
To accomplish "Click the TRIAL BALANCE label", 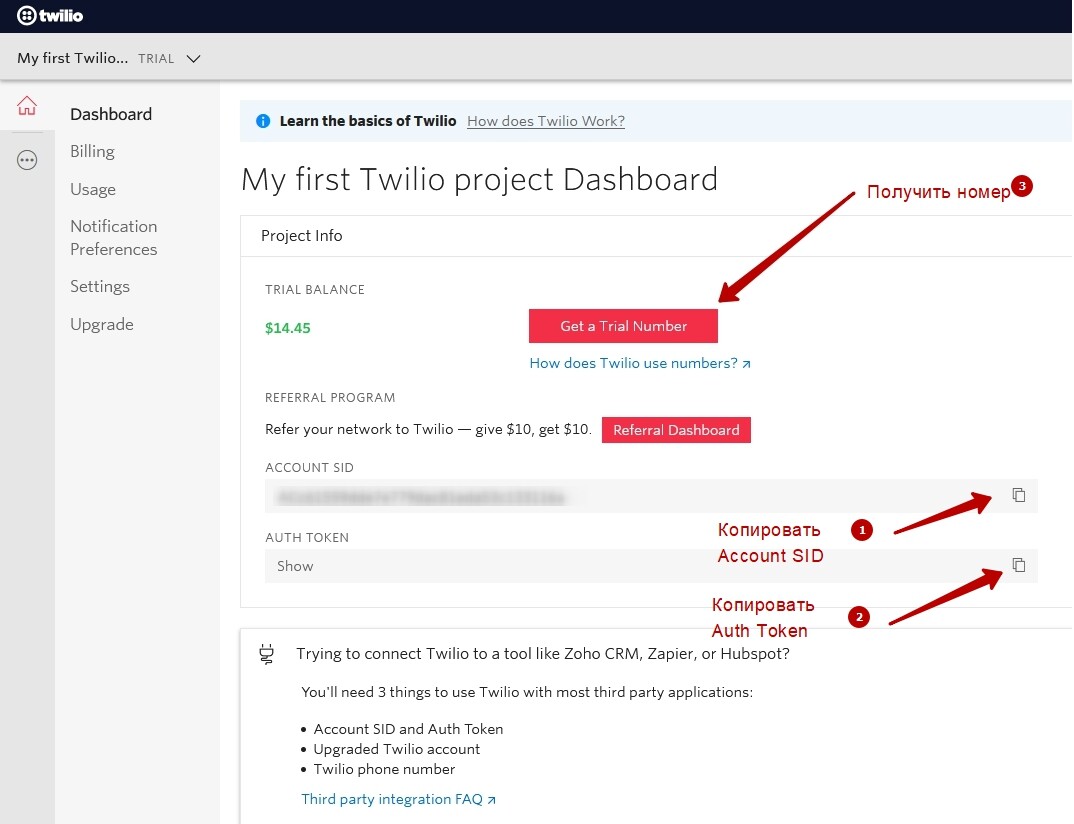I will pos(315,290).
